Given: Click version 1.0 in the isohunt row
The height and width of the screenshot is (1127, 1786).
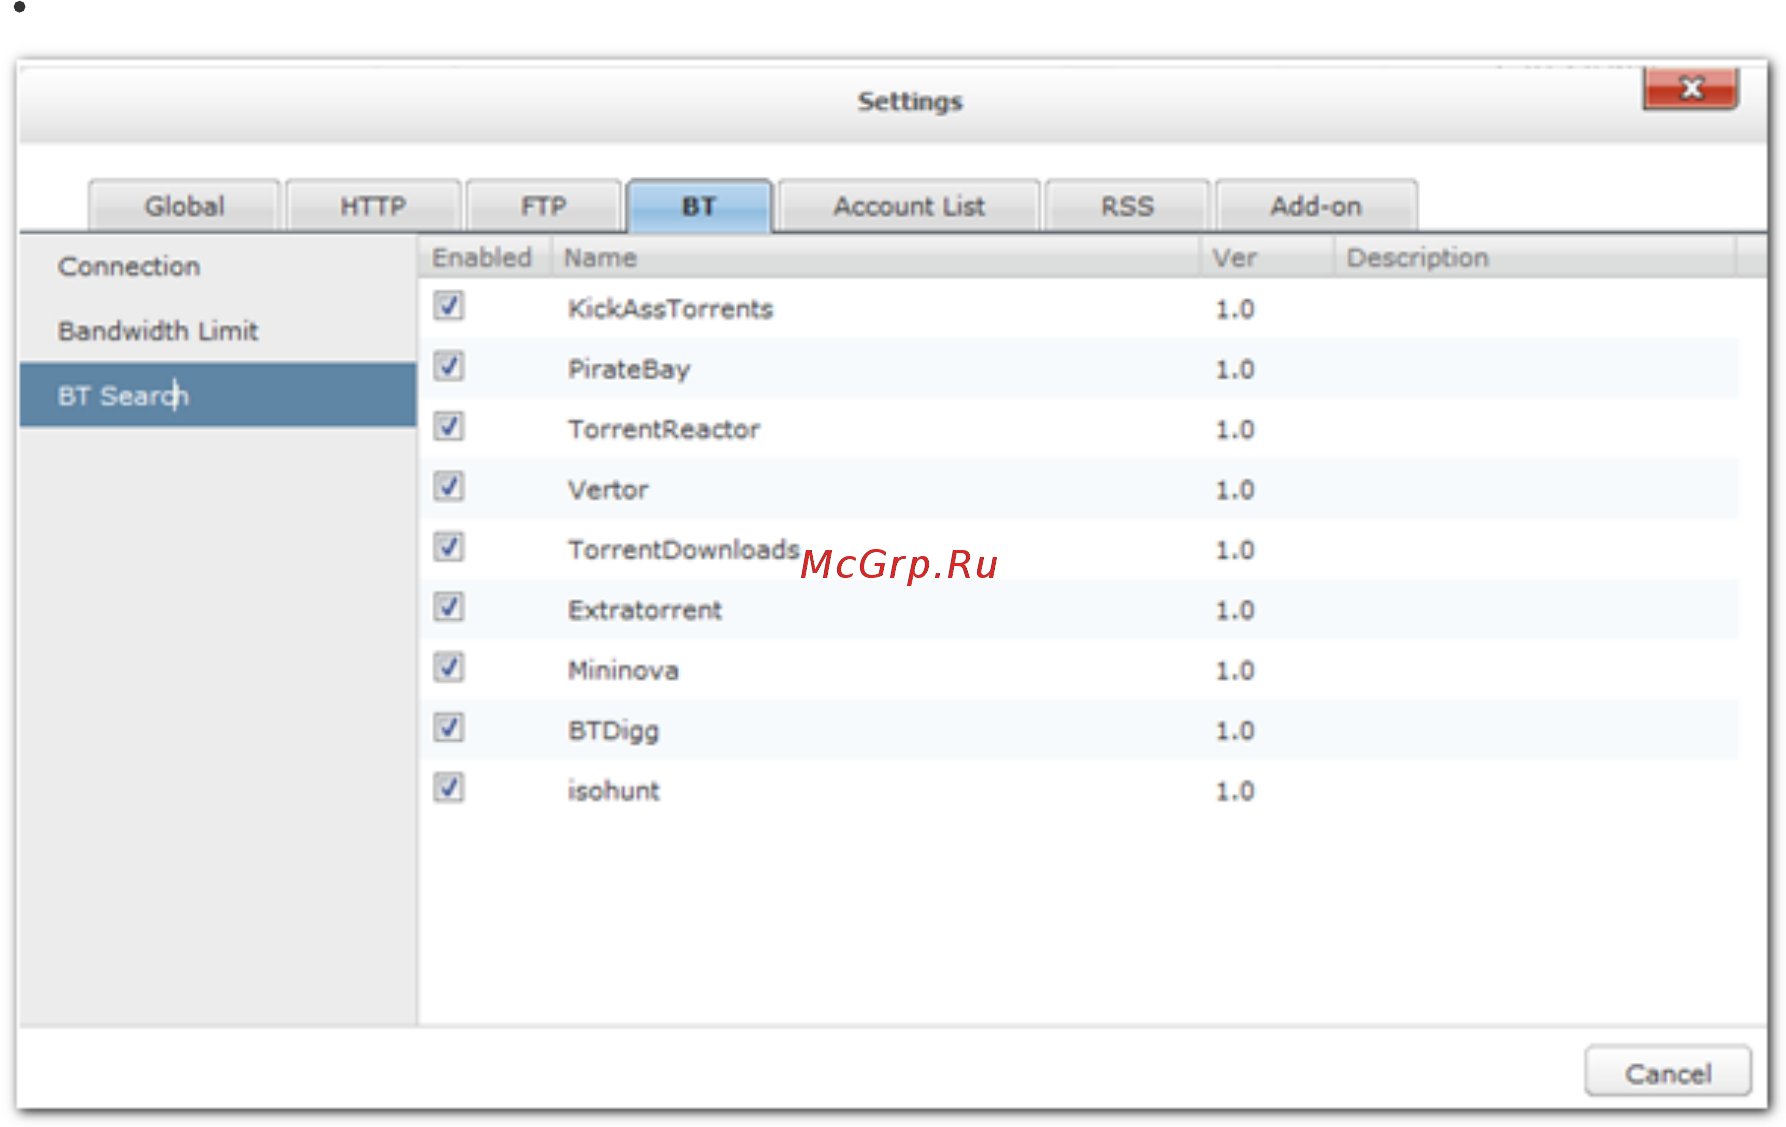Looking at the screenshot, I should (1235, 791).
